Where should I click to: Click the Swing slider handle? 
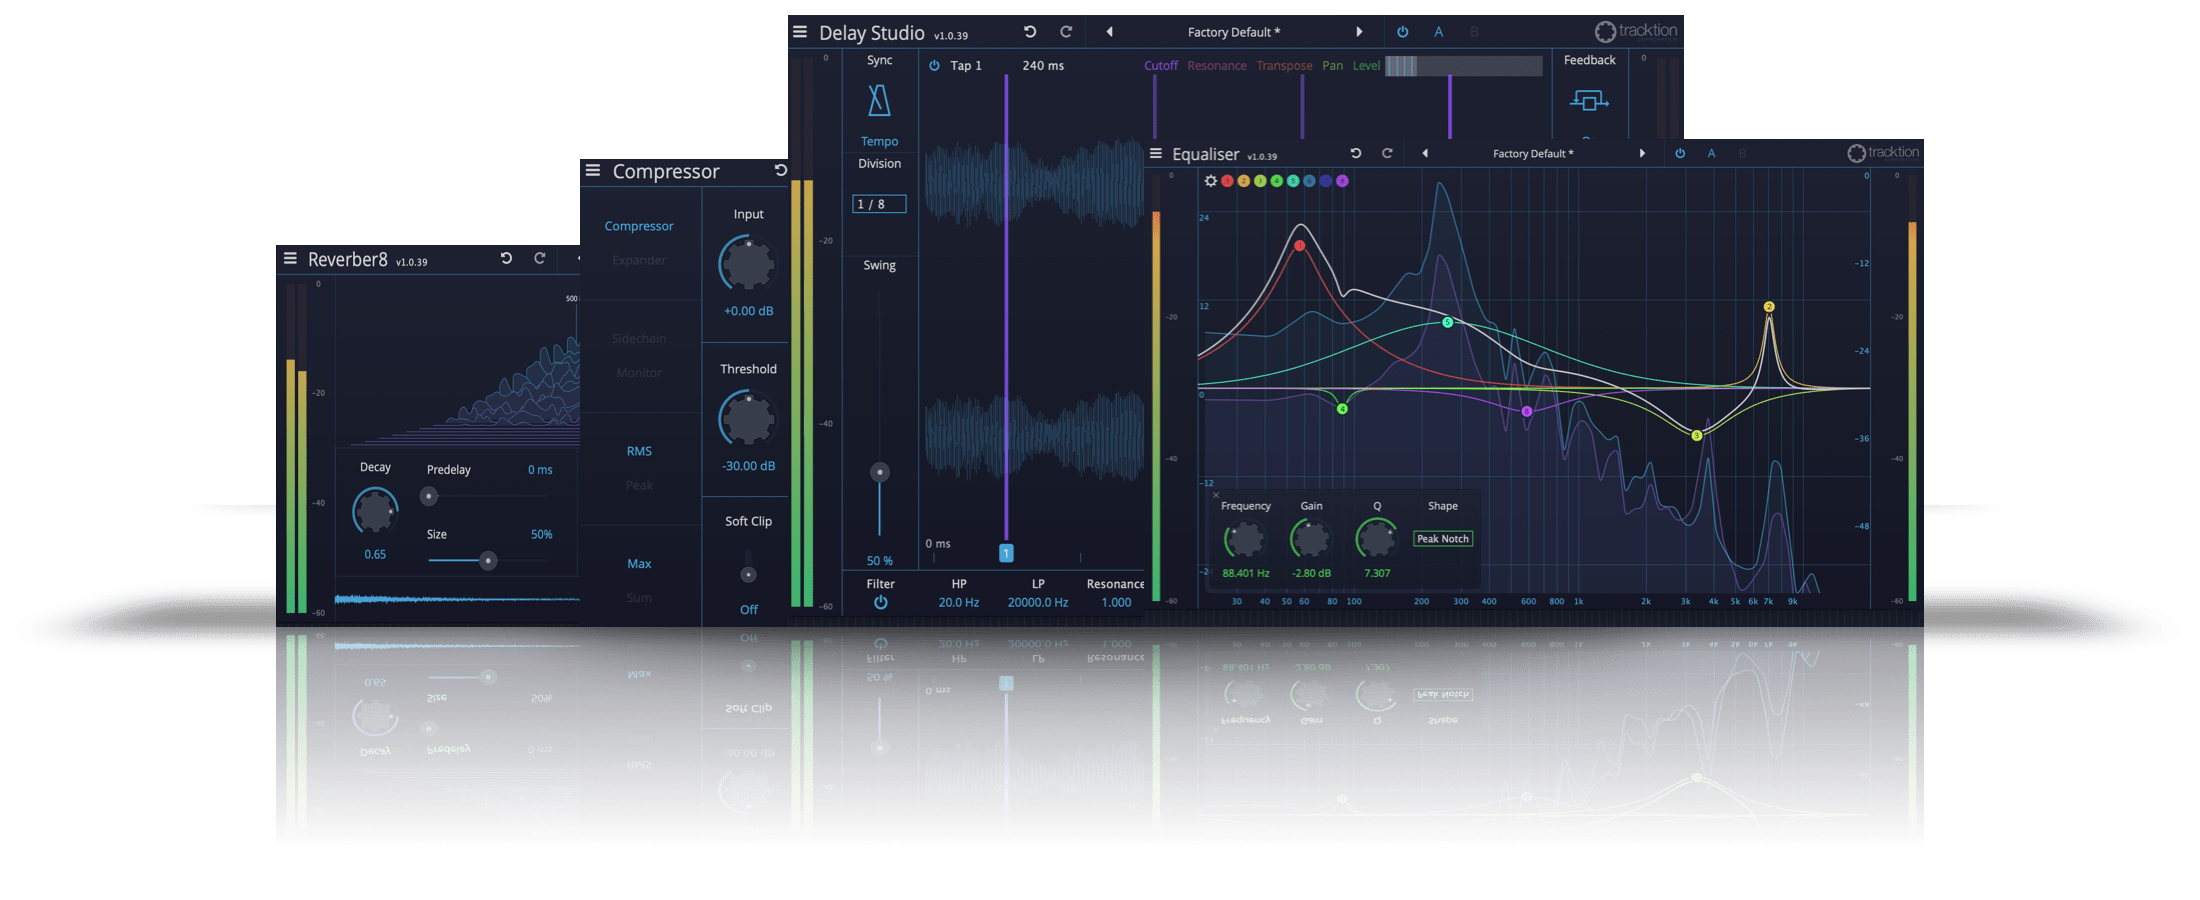[x=879, y=472]
